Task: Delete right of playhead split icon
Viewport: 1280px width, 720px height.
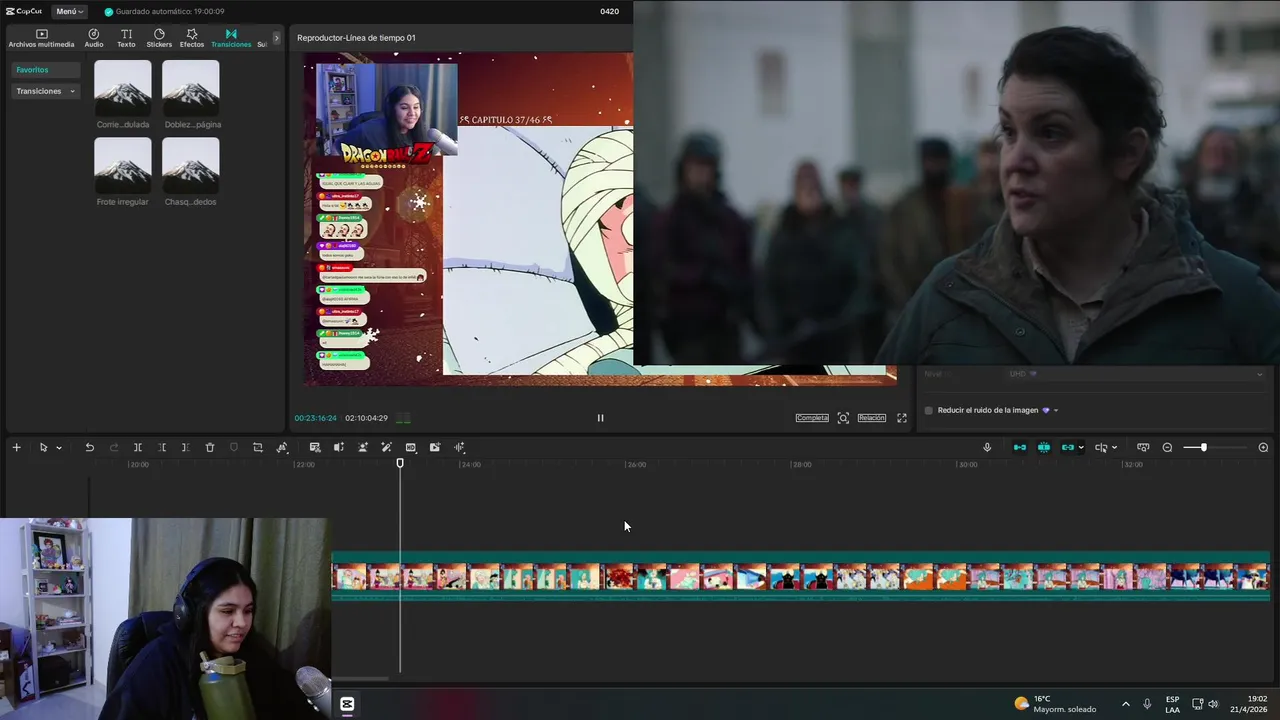Action: click(185, 447)
